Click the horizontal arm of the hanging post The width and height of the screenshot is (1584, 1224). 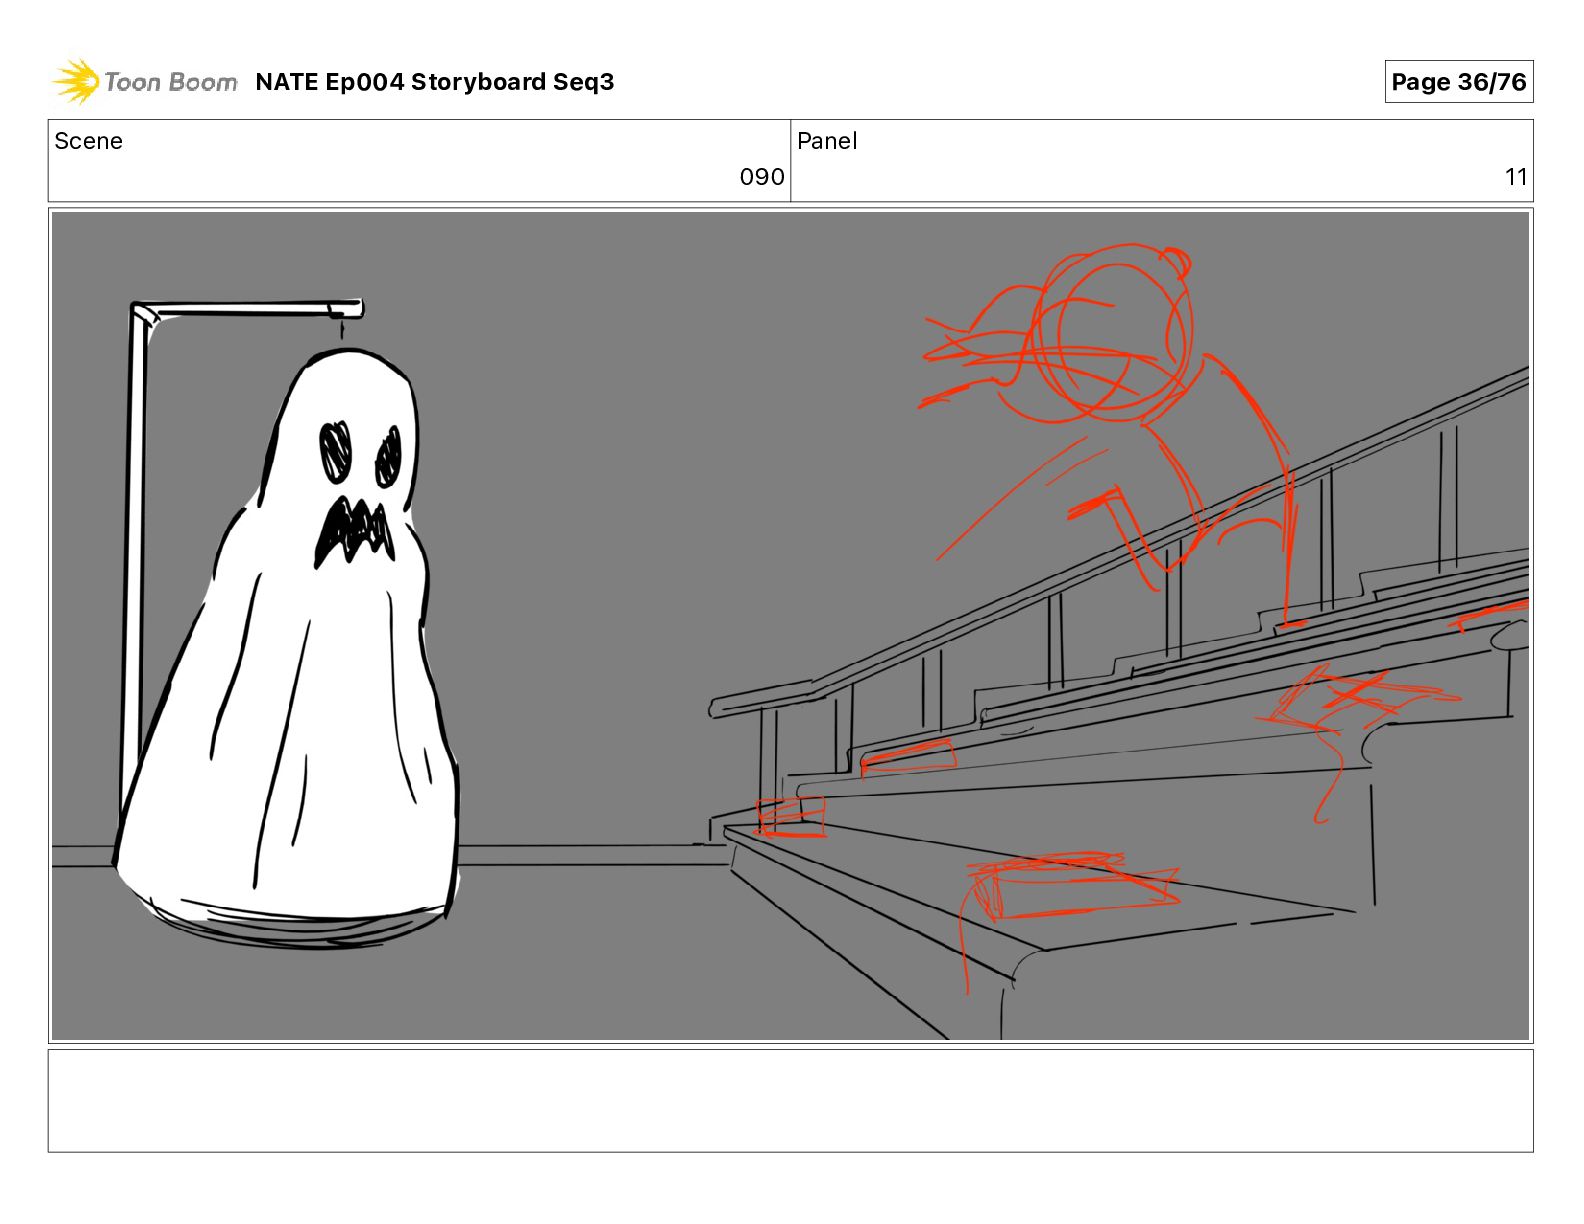point(245,309)
